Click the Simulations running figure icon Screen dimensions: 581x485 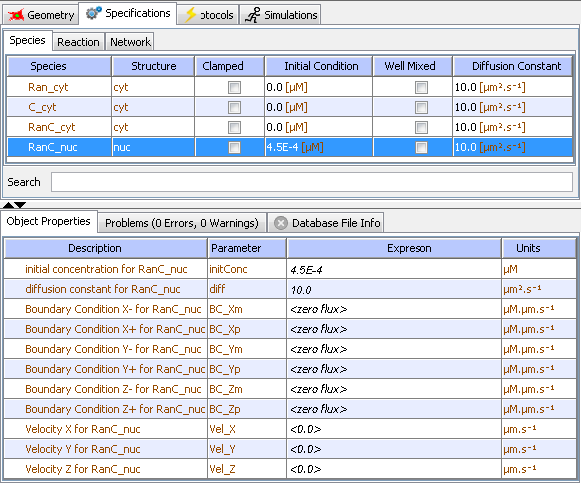tap(253, 15)
